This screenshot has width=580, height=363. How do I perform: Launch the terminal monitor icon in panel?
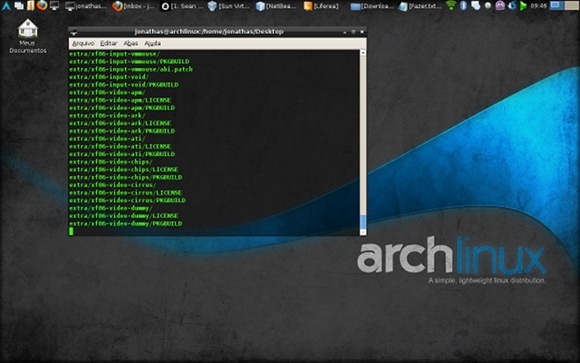coord(54,6)
